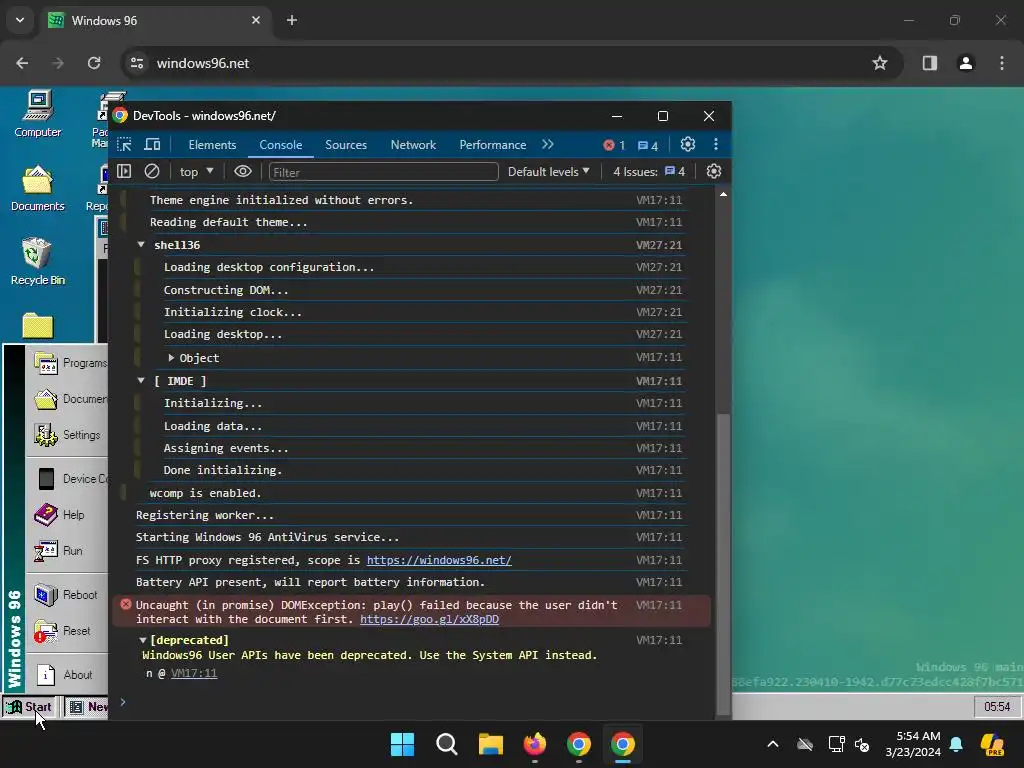
Task: Open the tab search dropdown chevron
Action: (x=20, y=20)
